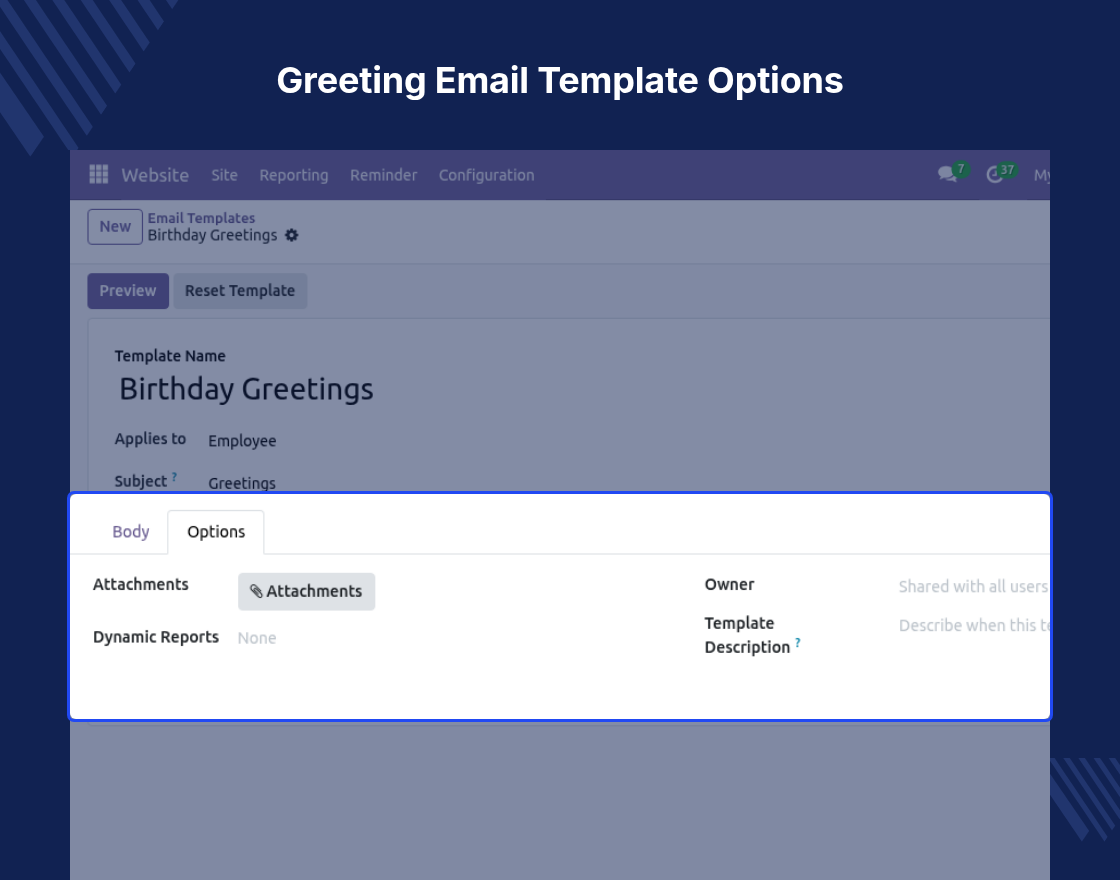The width and height of the screenshot is (1120, 880).
Task: Open the Configuration menu
Action: click(x=486, y=175)
